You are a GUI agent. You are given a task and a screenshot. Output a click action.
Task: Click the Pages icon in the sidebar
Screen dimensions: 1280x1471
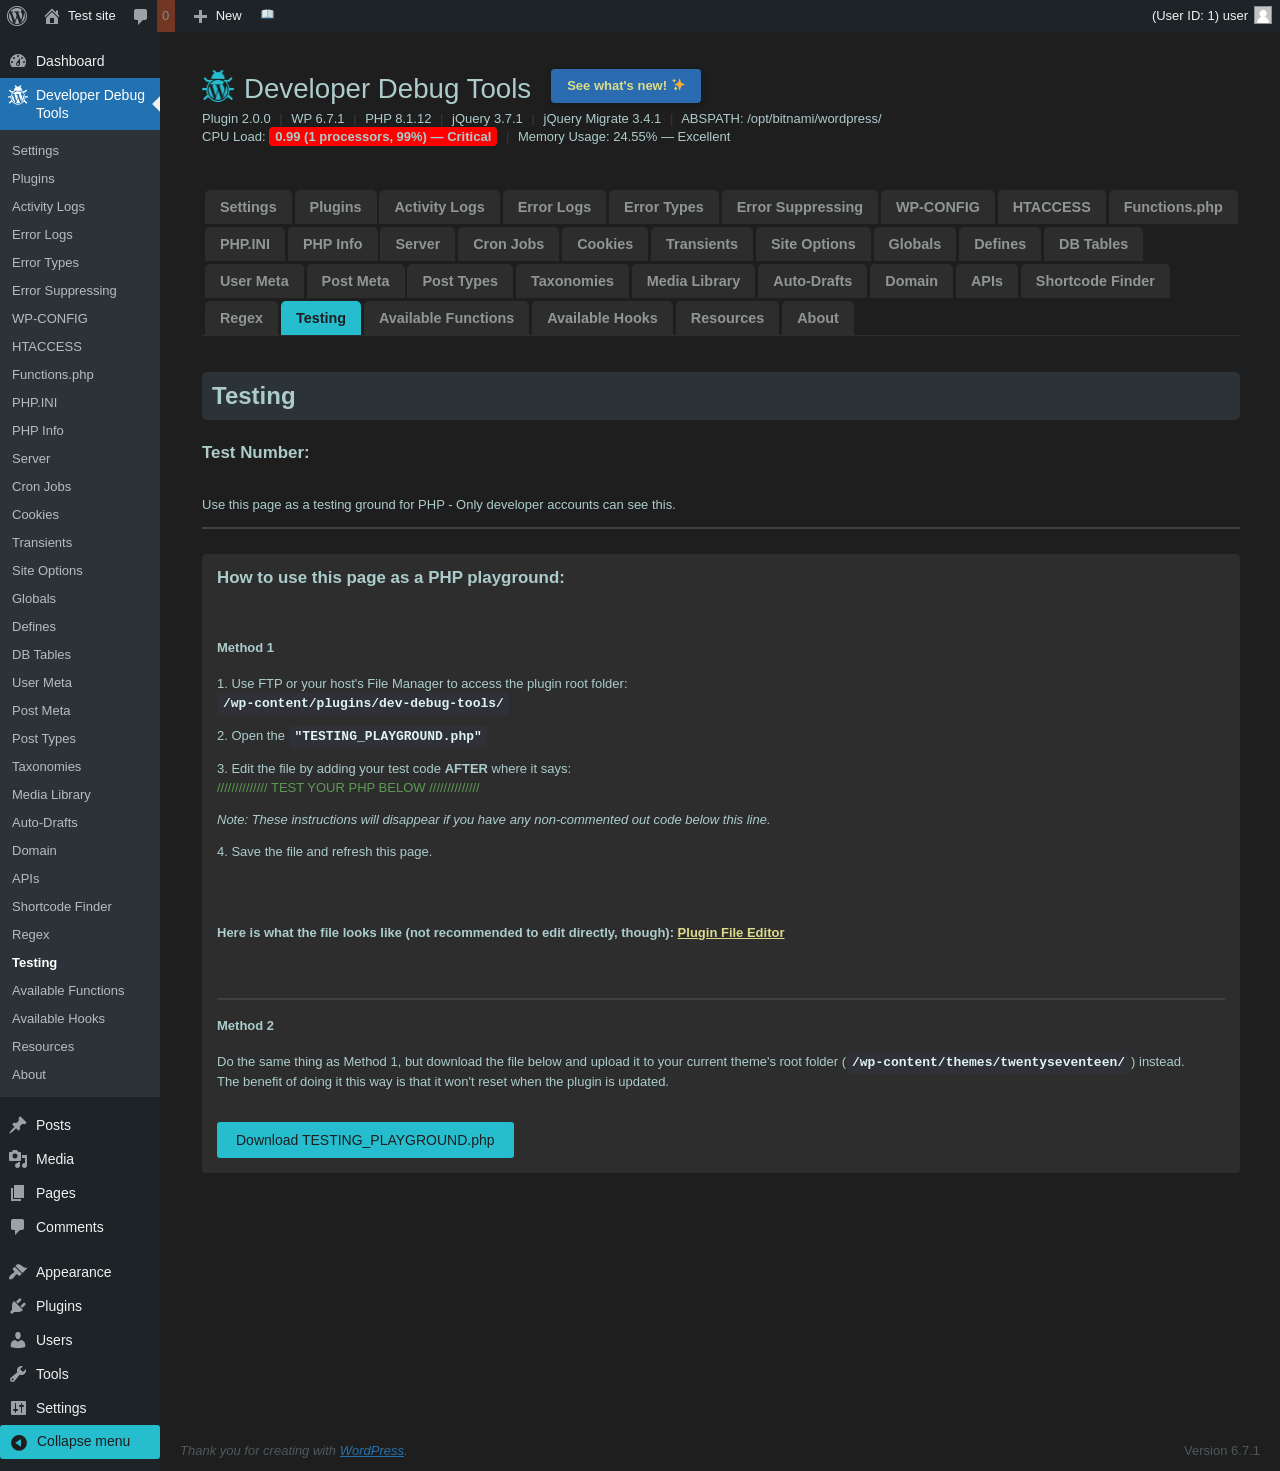click(x=18, y=1193)
